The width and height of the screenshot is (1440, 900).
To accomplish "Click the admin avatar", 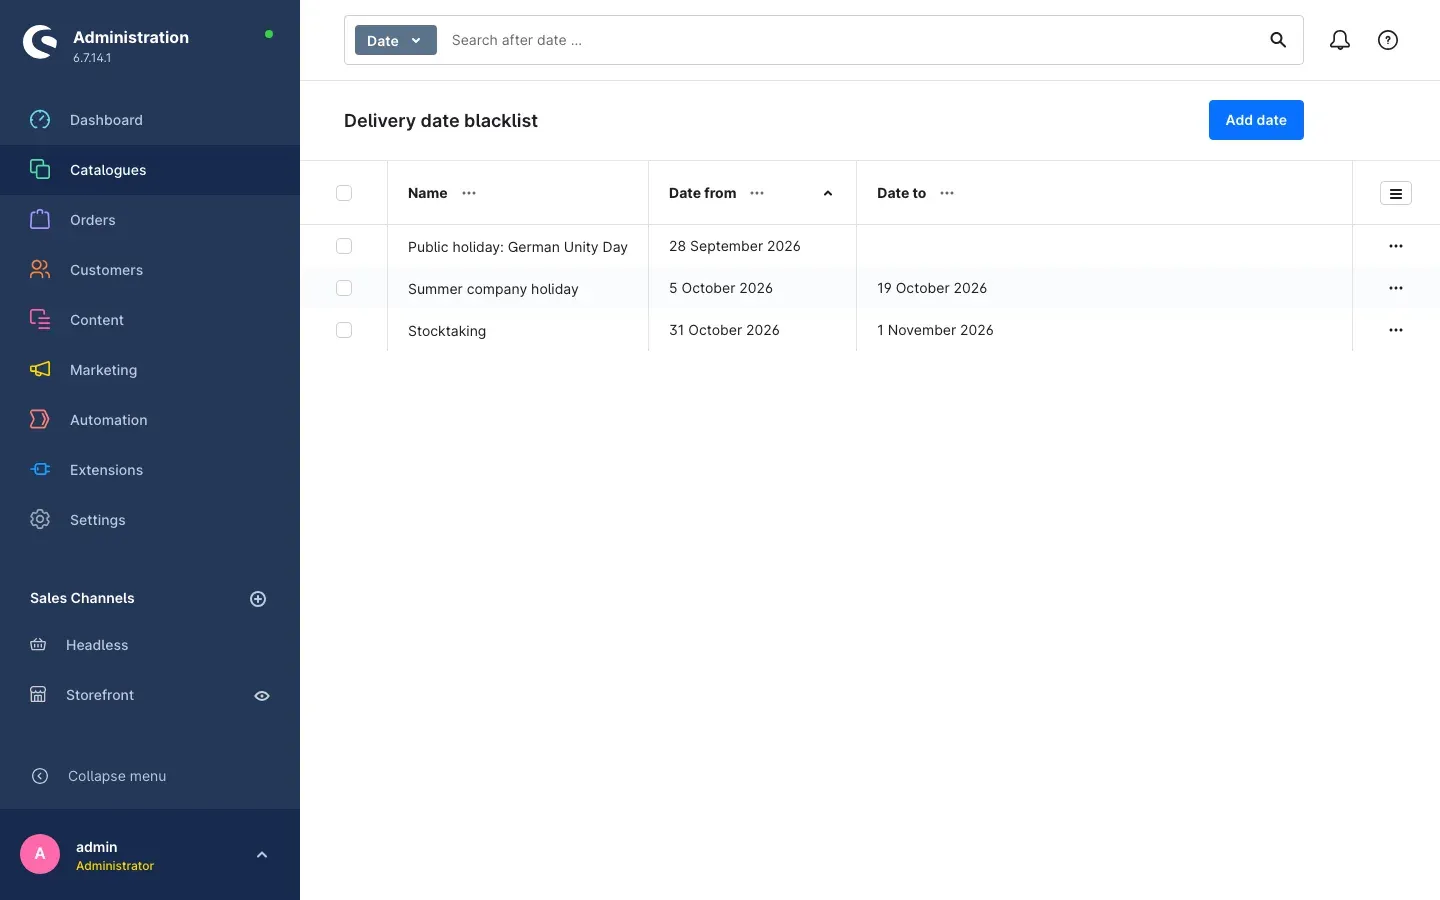I will click(x=40, y=854).
